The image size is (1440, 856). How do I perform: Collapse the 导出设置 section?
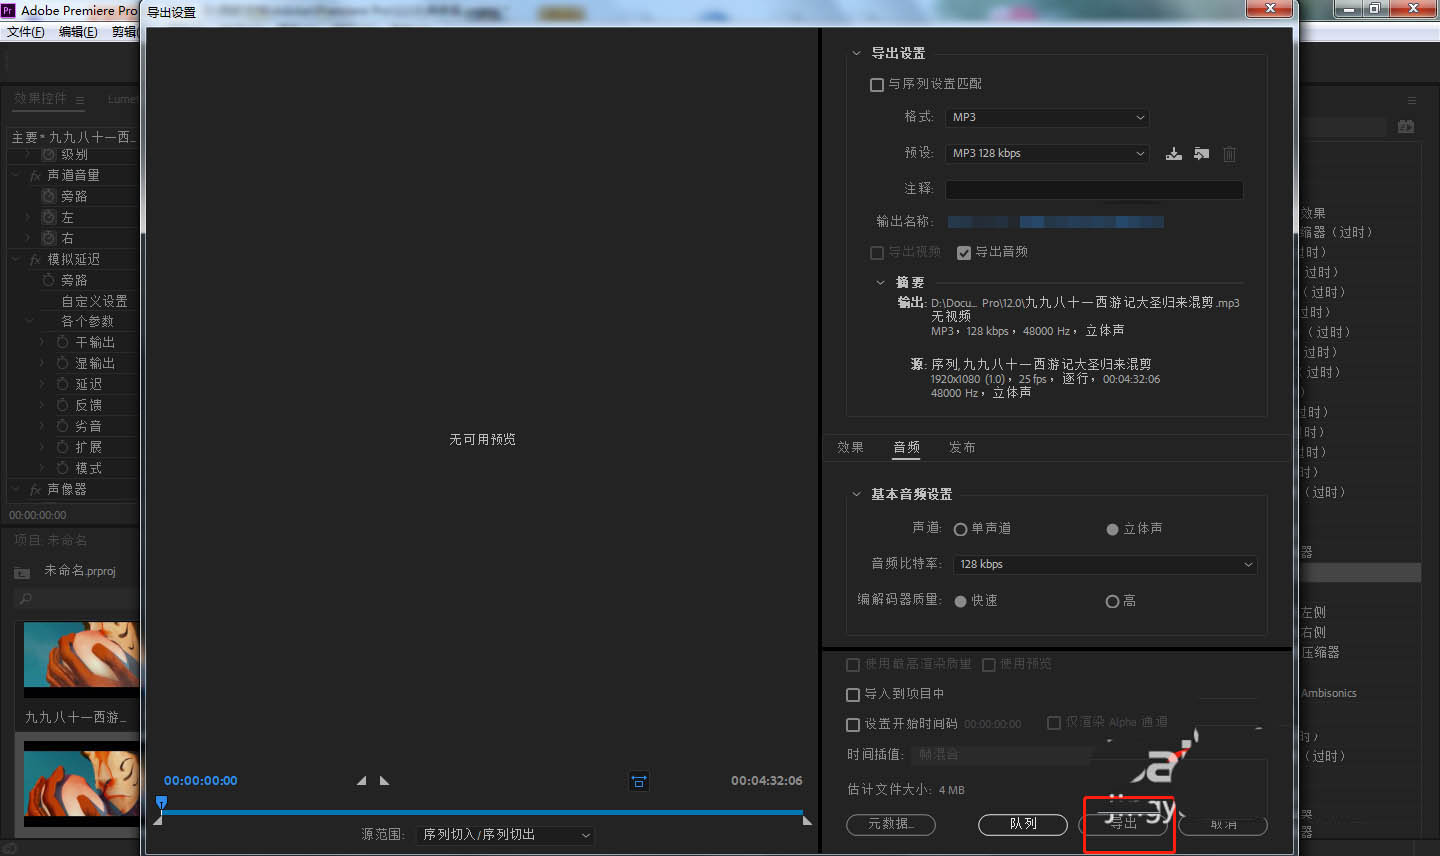[856, 53]
